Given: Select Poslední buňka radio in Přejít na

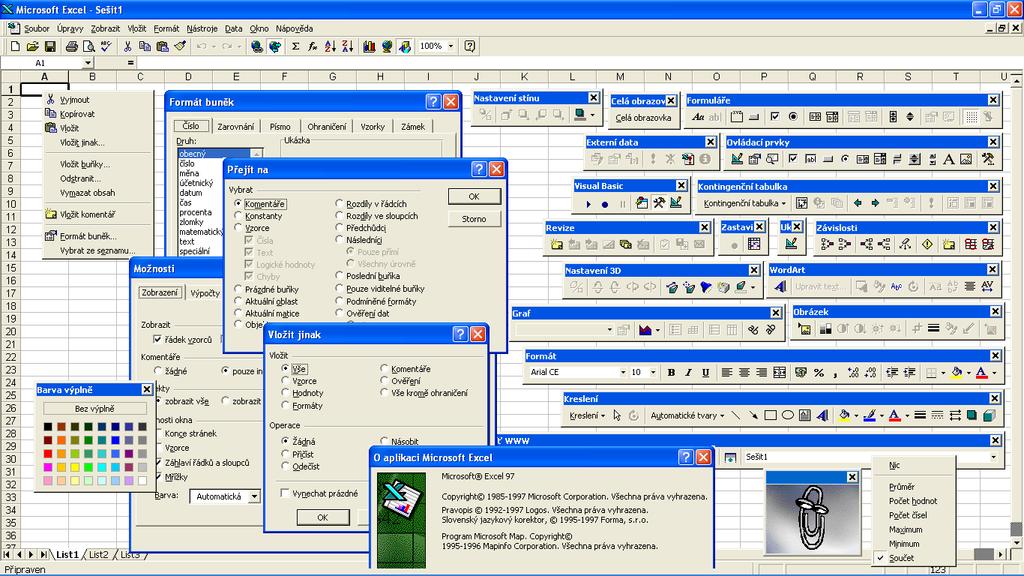Looking at the screenshot, I should [x=339, y=276].
